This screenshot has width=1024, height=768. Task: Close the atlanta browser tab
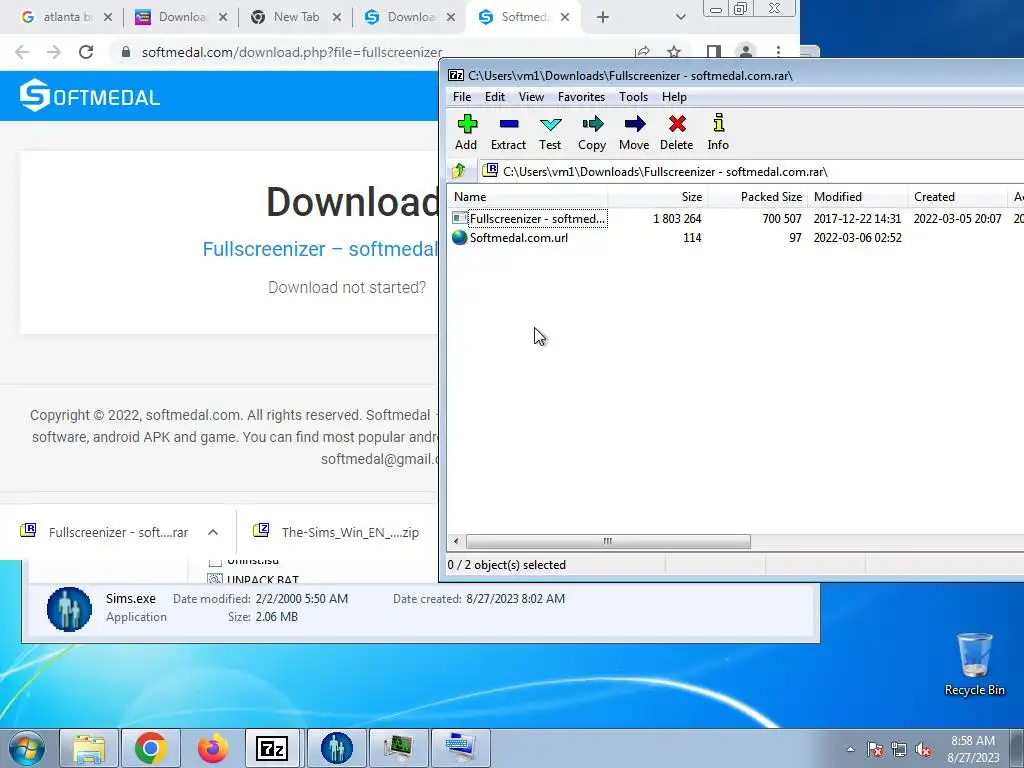click(x=108, y=18)
